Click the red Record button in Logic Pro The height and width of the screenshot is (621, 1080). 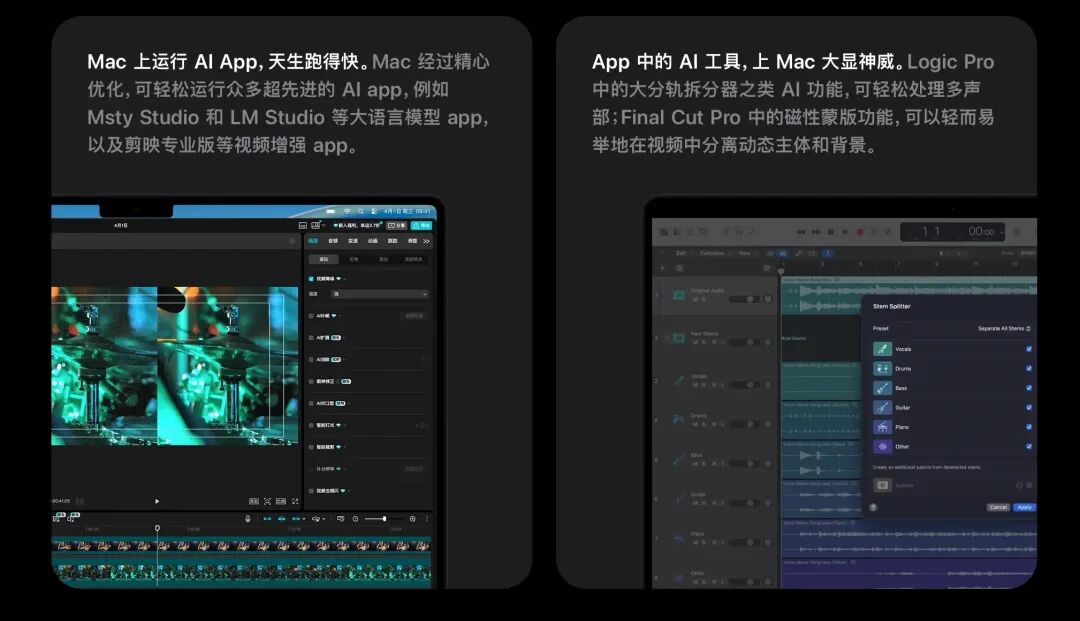tap(860, 232)
